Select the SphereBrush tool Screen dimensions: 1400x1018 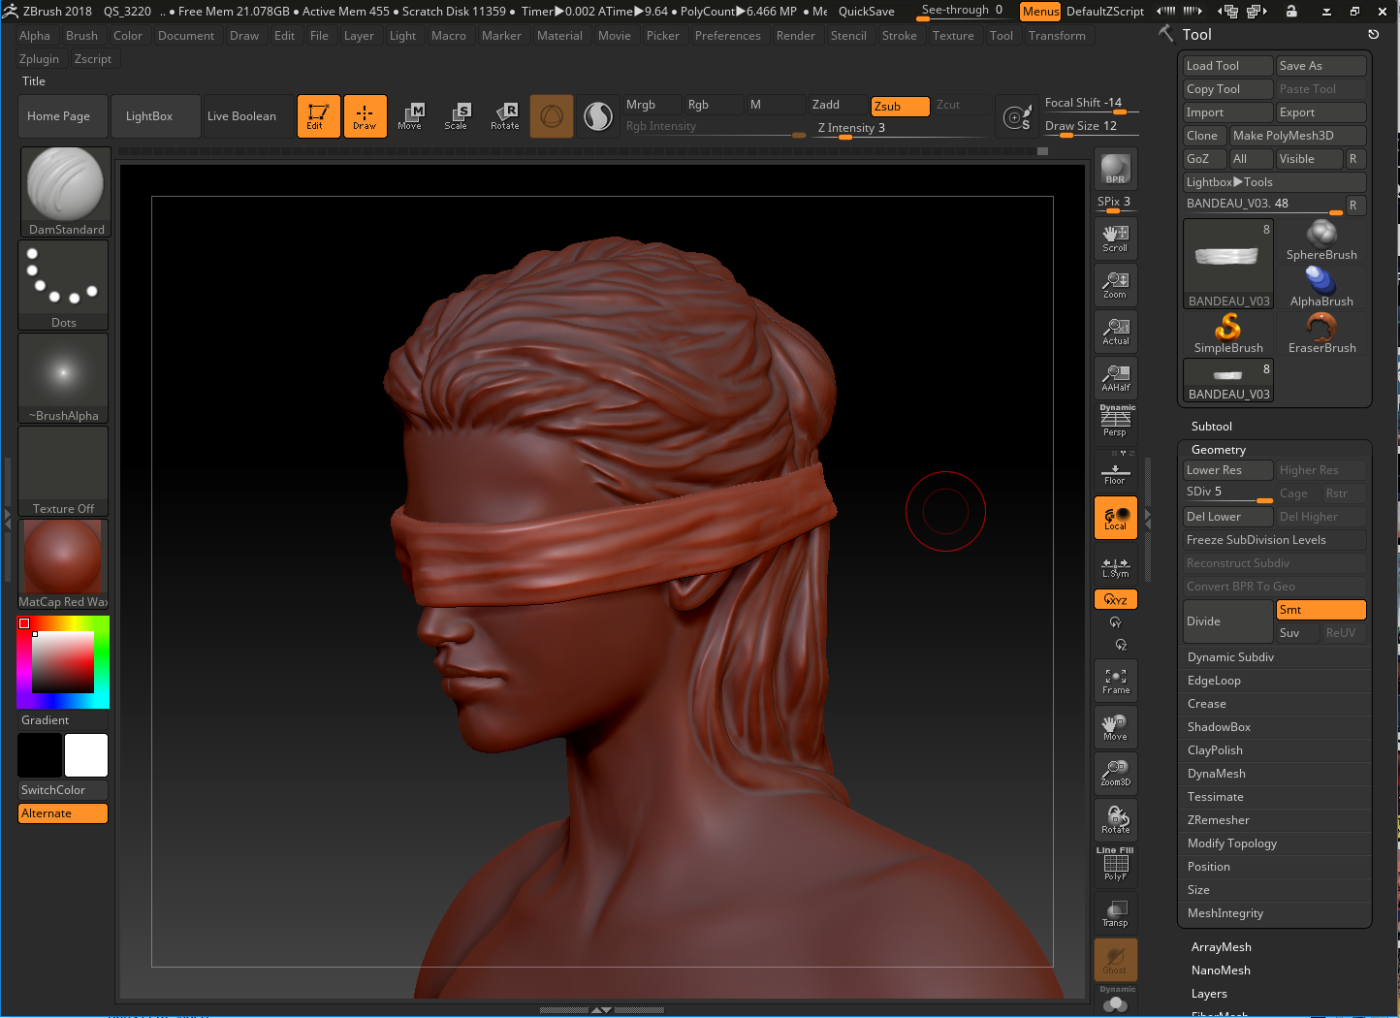point(1321,241)
